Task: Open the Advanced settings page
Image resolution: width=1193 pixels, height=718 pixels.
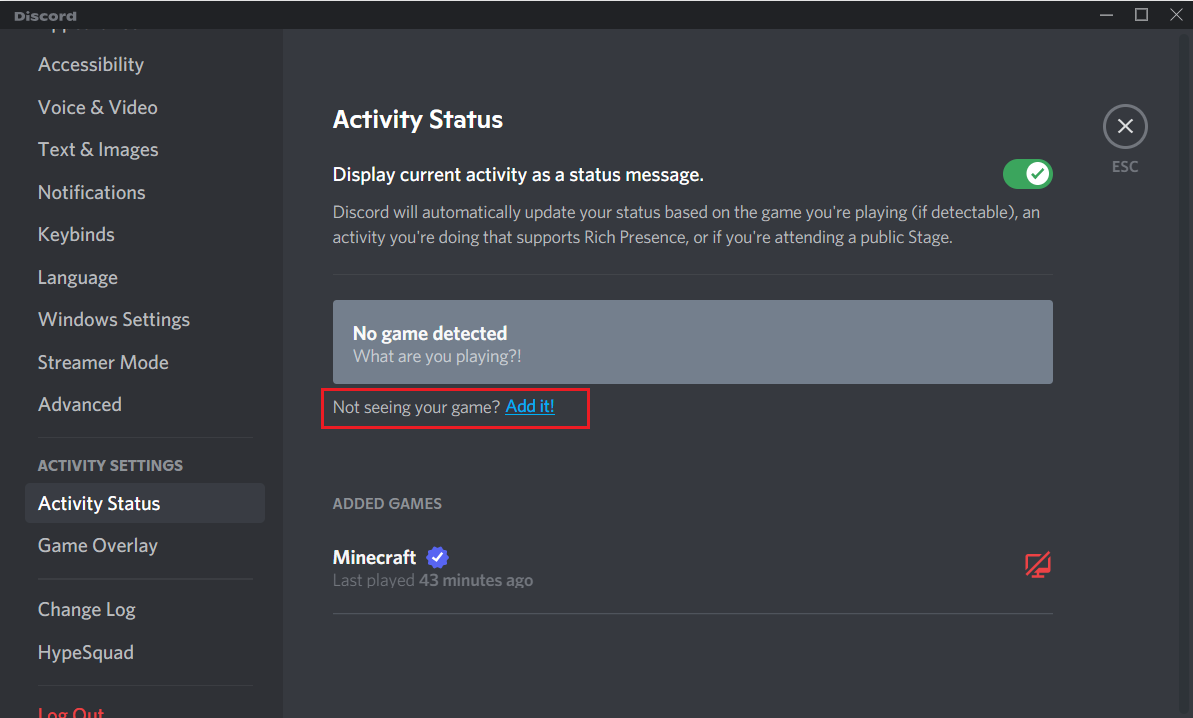Action: coord(79,404)
